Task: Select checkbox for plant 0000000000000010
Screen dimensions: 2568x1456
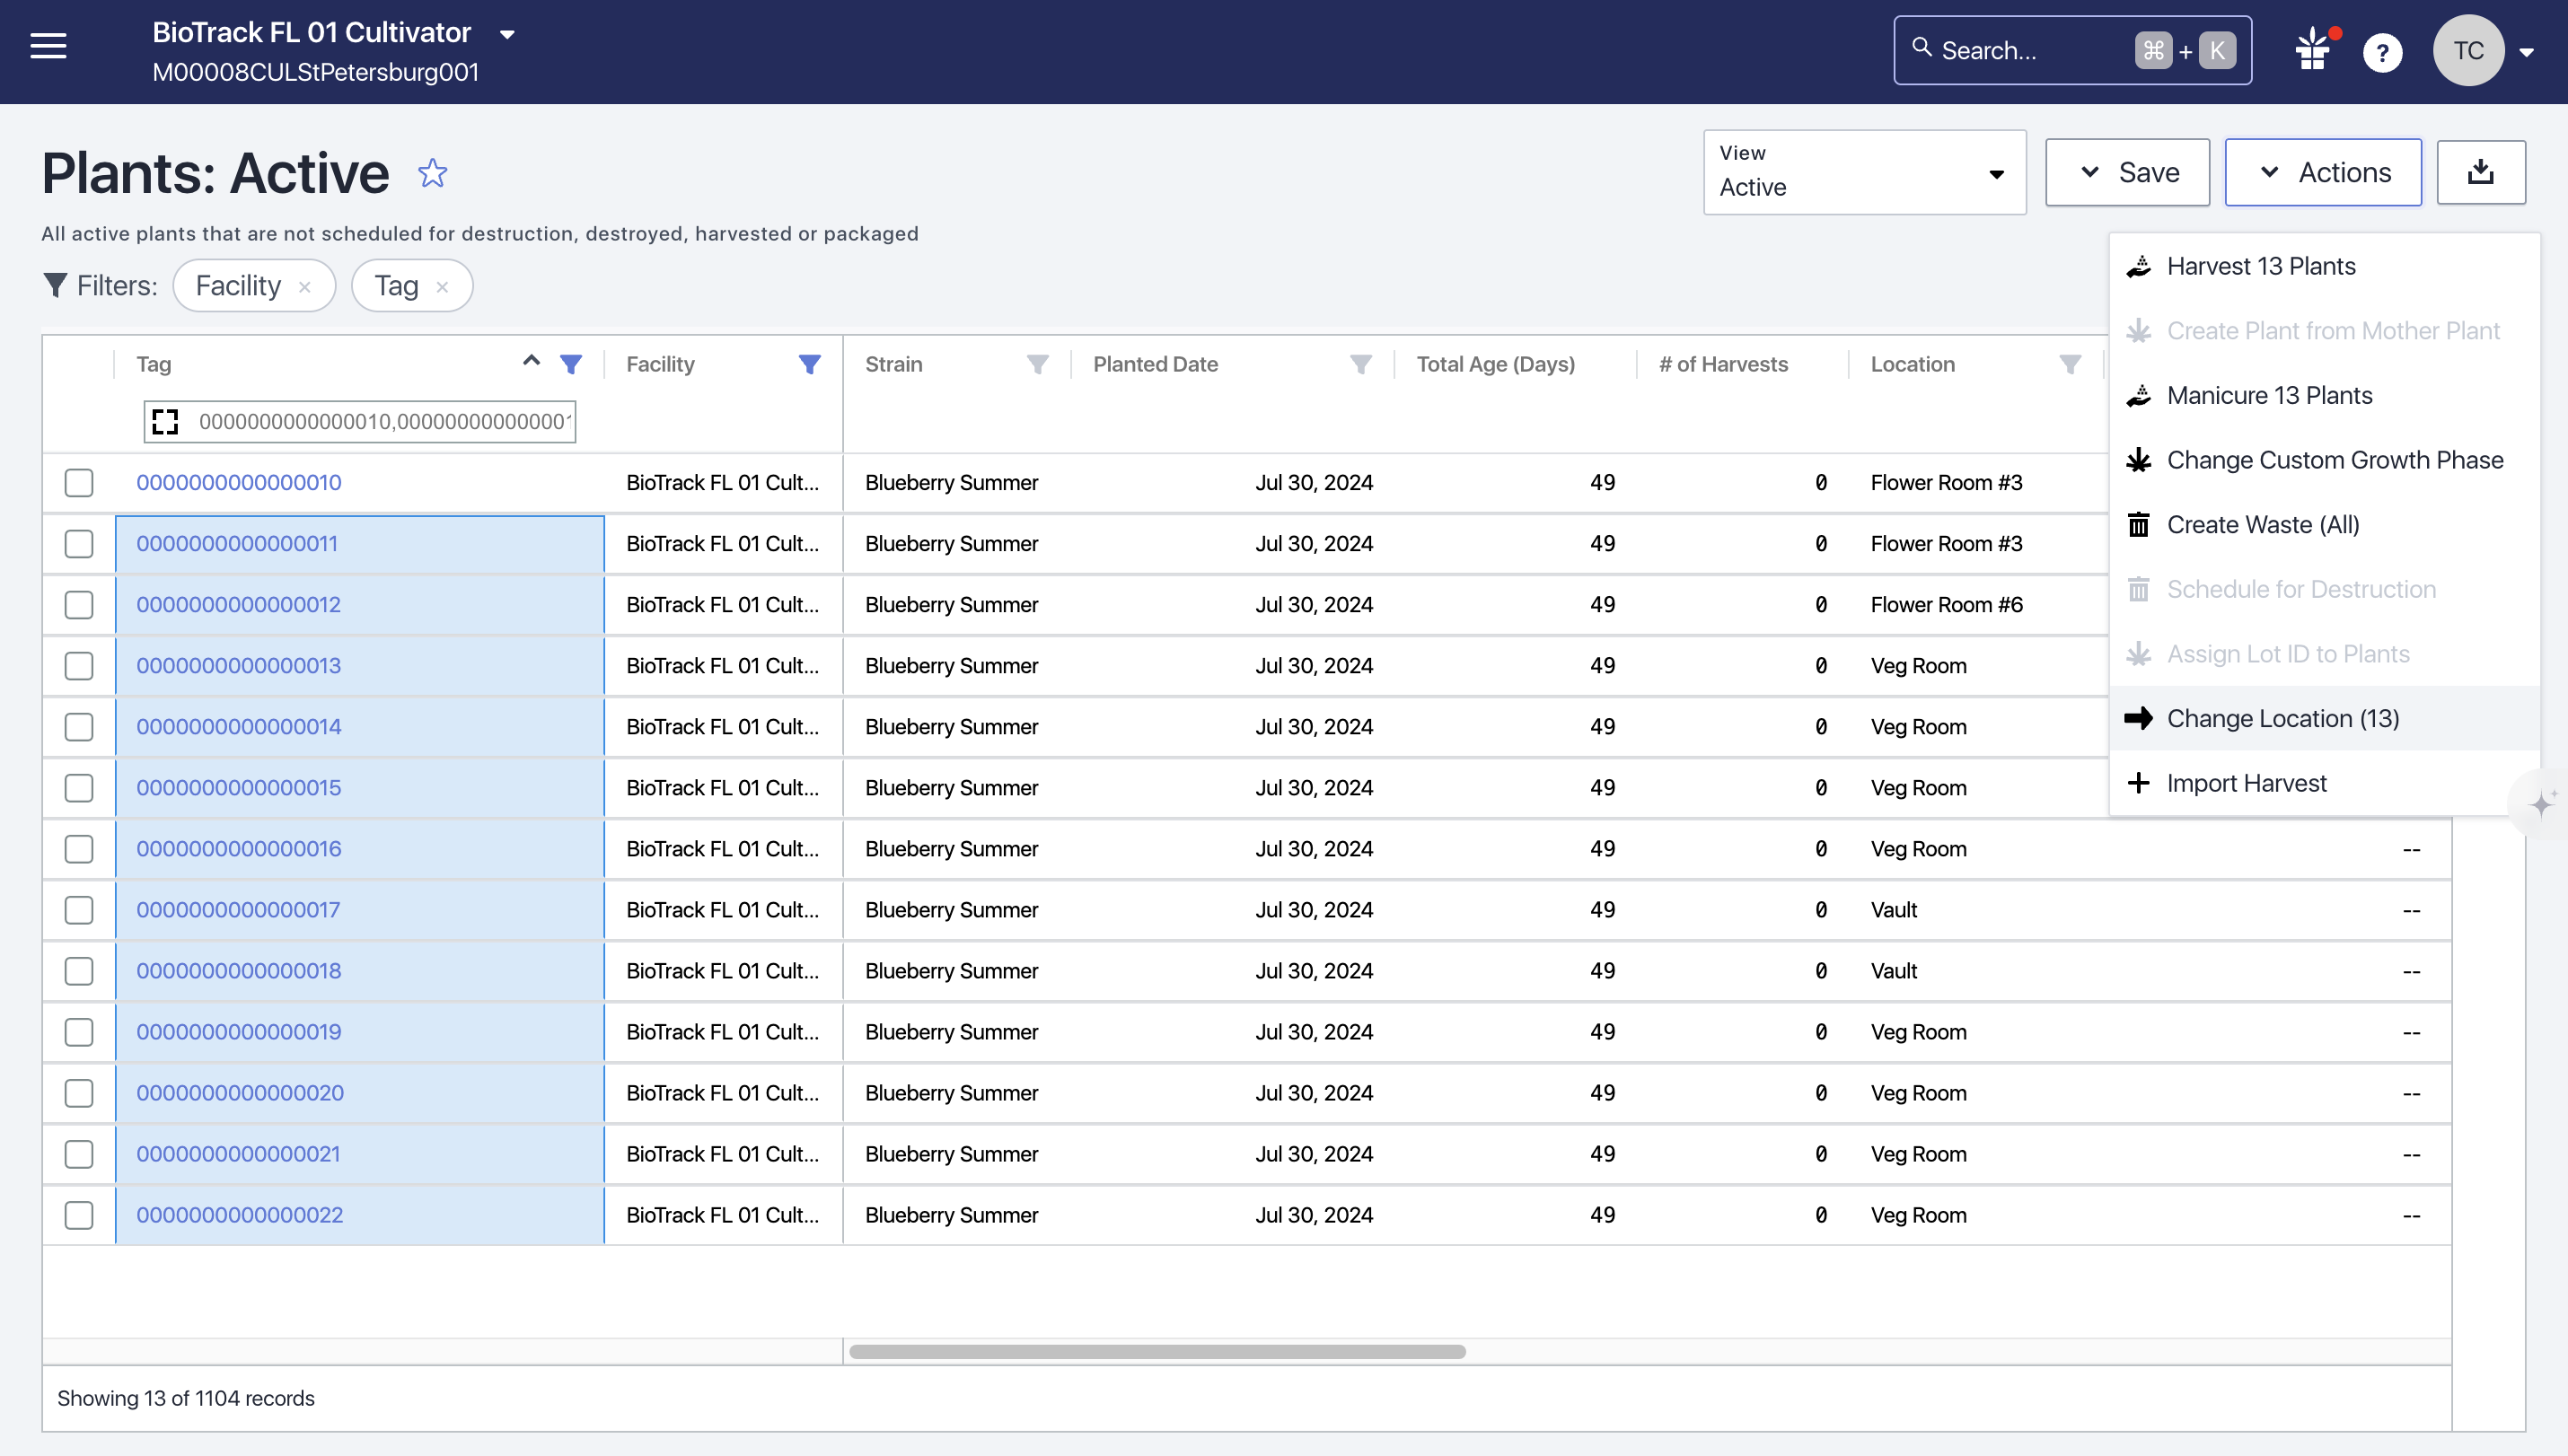Action: pos(79,483)
